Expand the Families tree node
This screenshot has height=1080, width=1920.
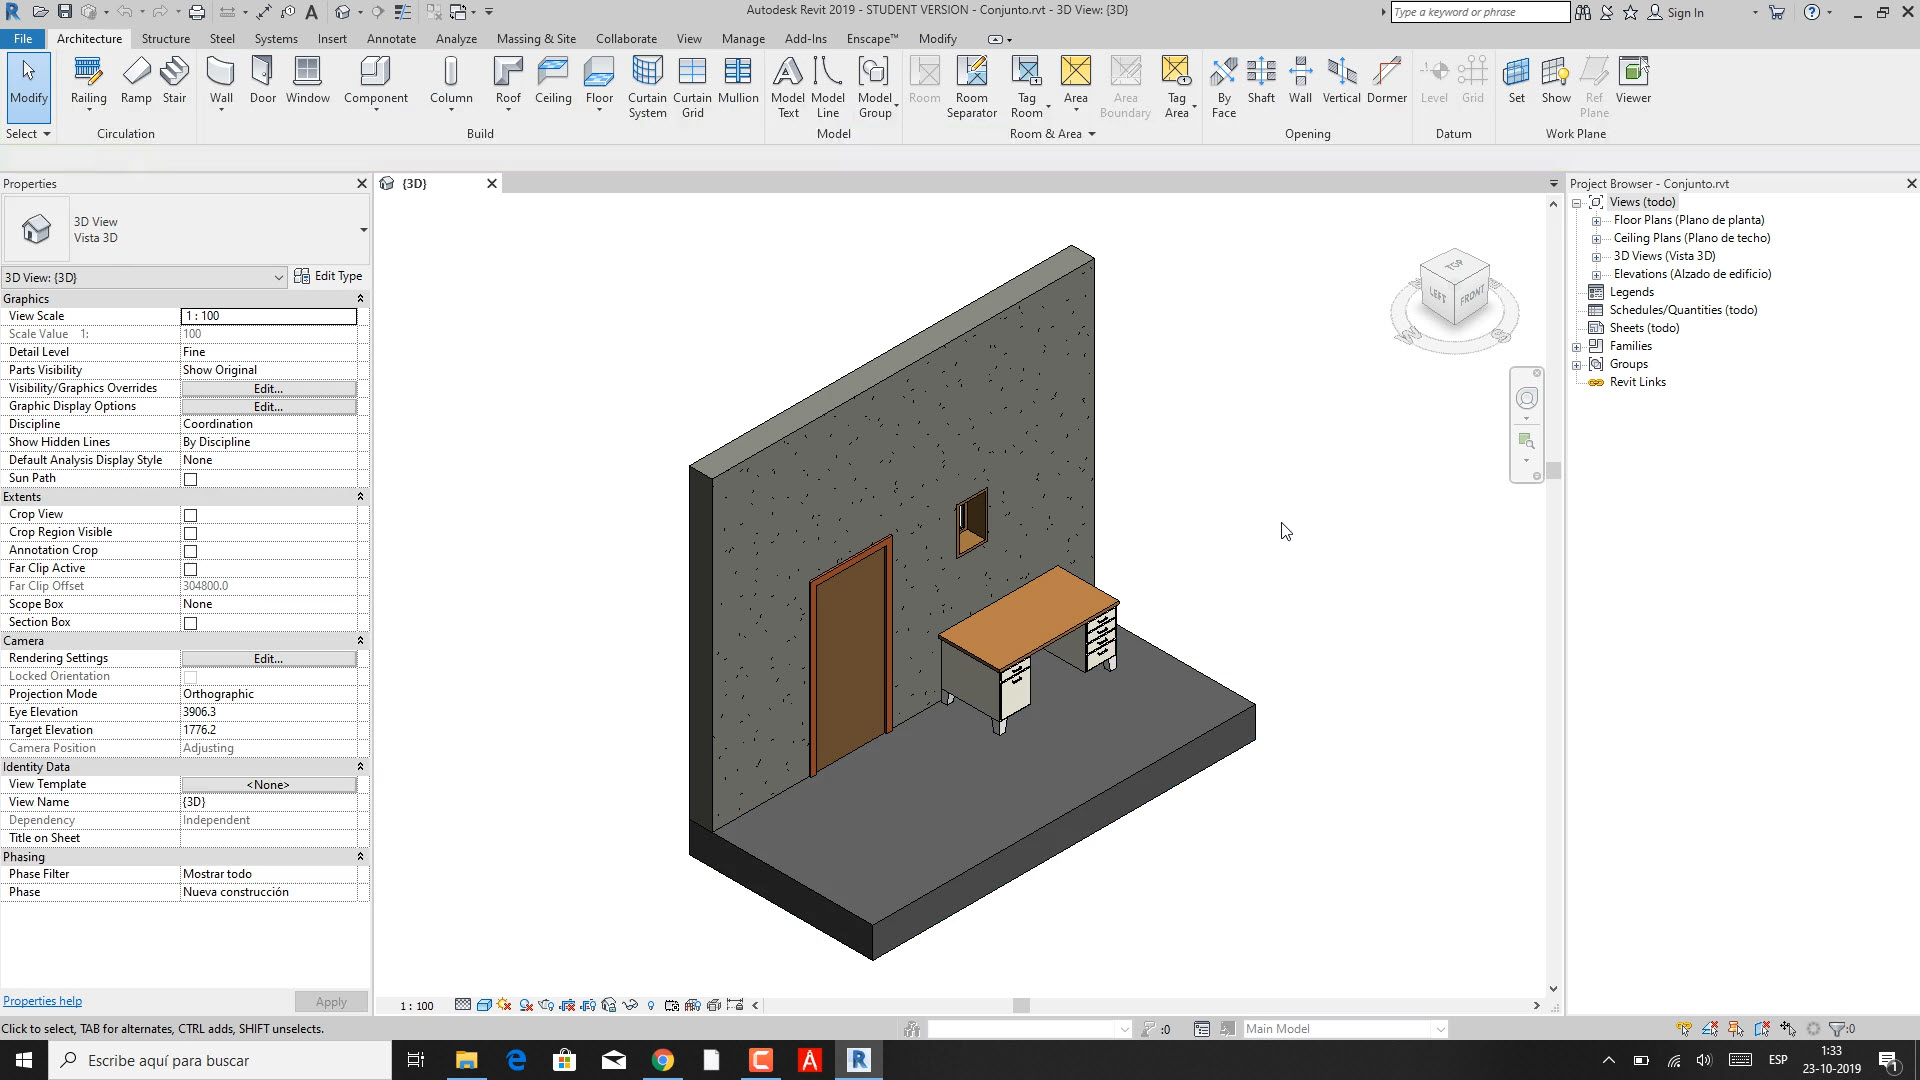(1577, 347)
